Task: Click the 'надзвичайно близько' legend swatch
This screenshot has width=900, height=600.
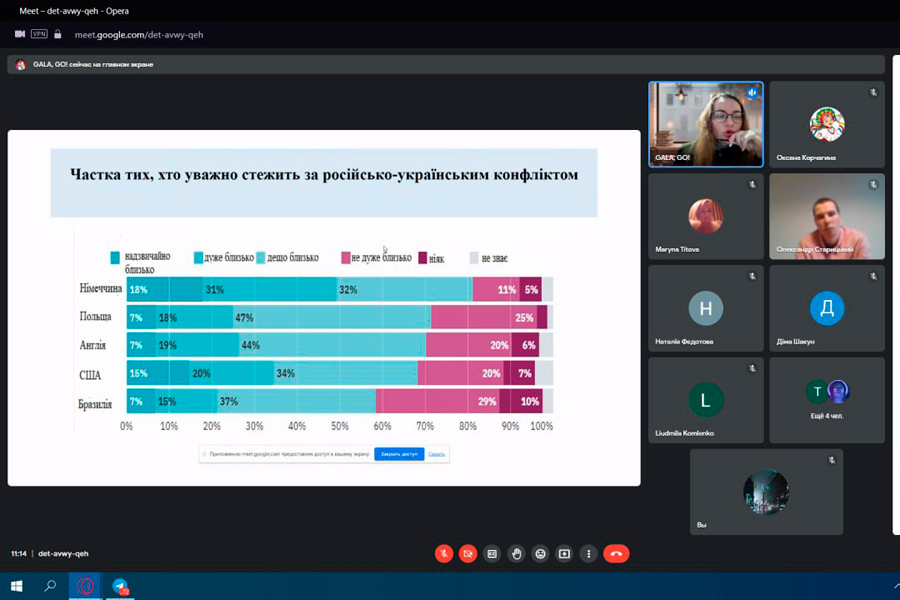Action: 115,258
